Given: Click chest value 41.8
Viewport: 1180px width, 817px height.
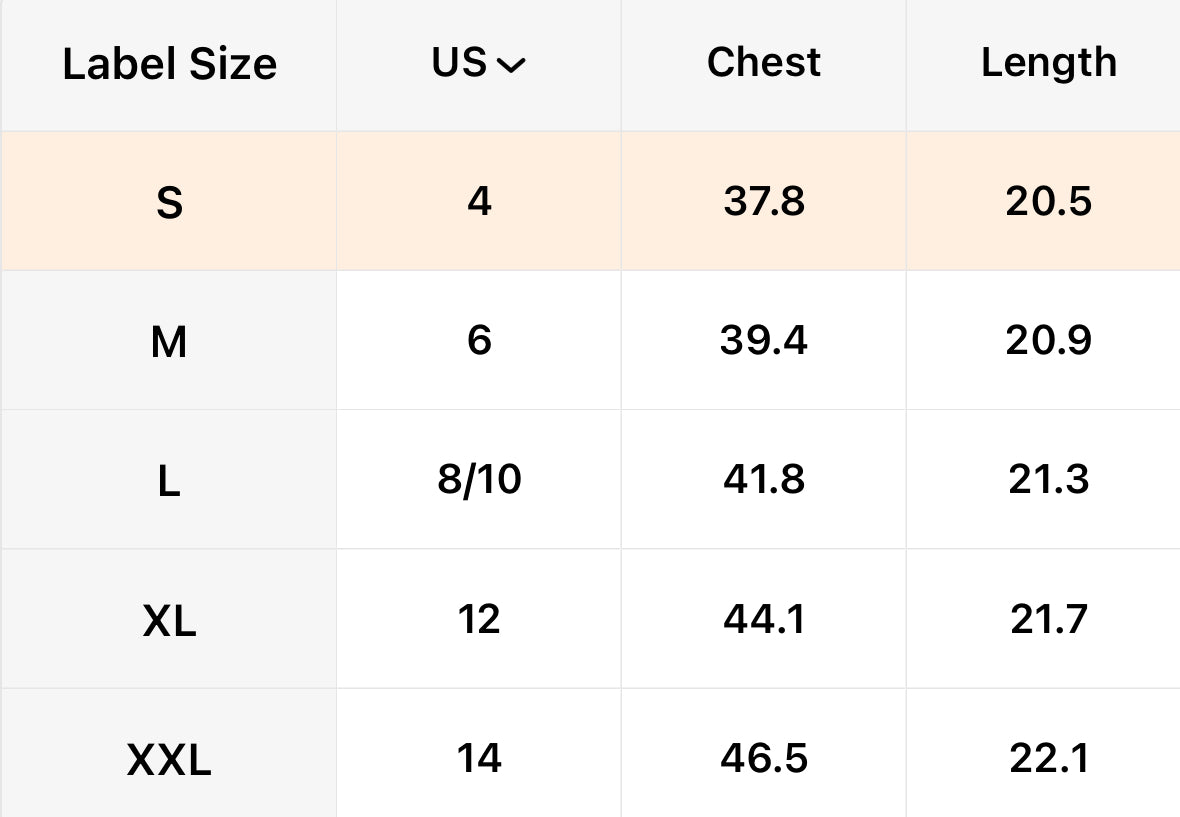Looking at the screenshot, I should coord(763,481).
